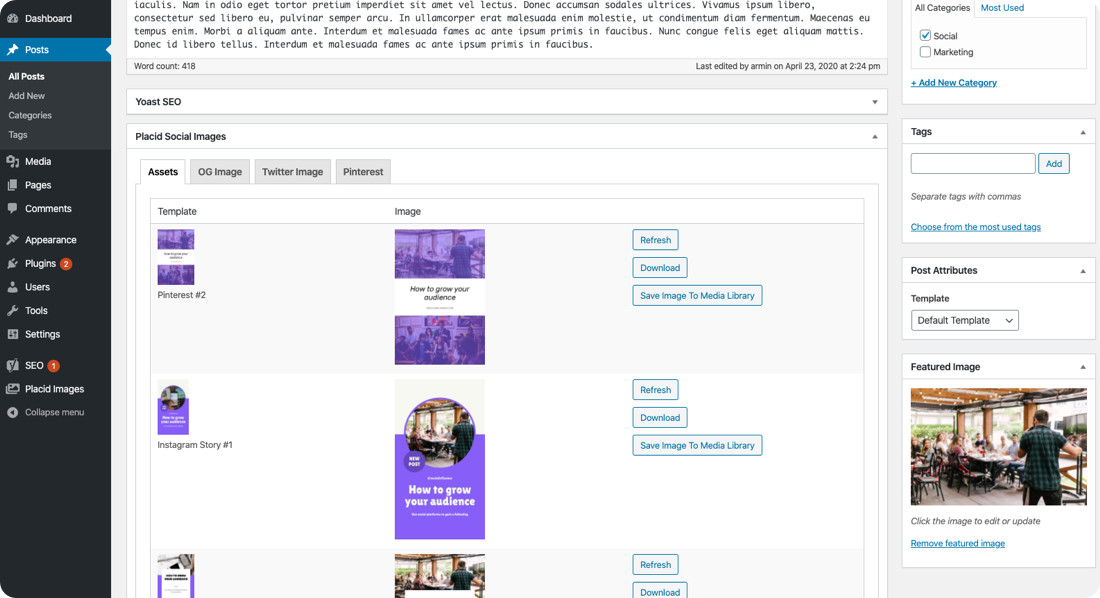Click the Collapse menu arrow icon

tap(13, 412)
